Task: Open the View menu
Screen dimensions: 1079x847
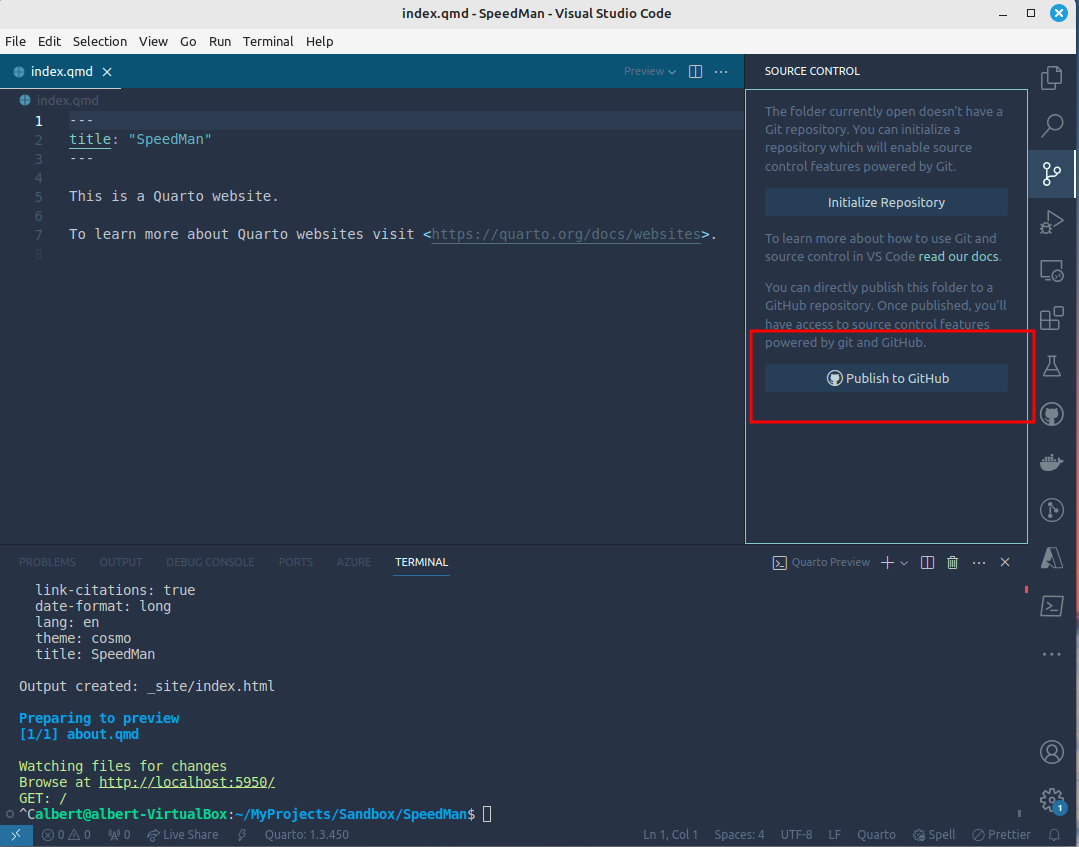Action: point(153,41)
